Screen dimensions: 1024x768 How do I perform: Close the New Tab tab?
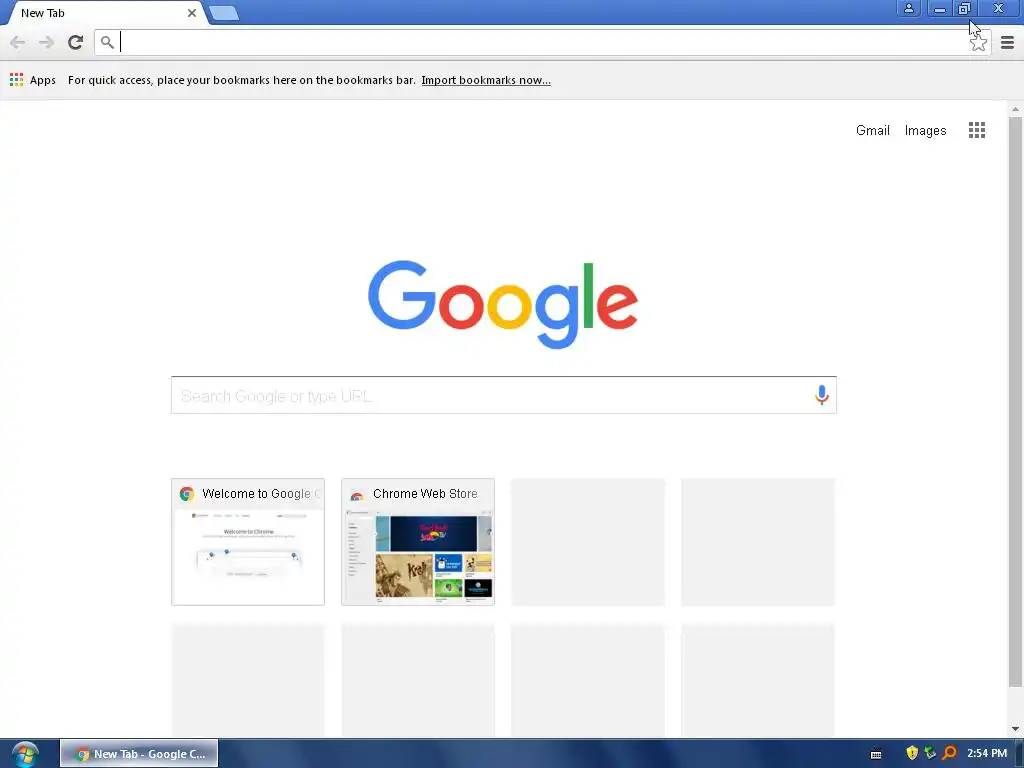191,13
